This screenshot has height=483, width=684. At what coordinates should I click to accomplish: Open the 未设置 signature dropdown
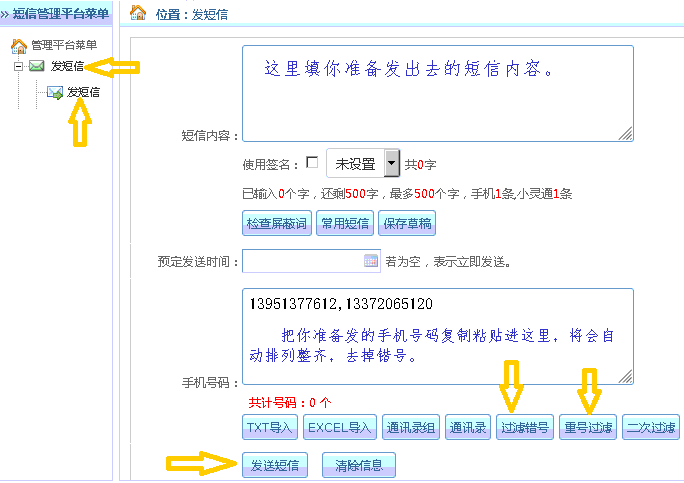pos(392,163)
